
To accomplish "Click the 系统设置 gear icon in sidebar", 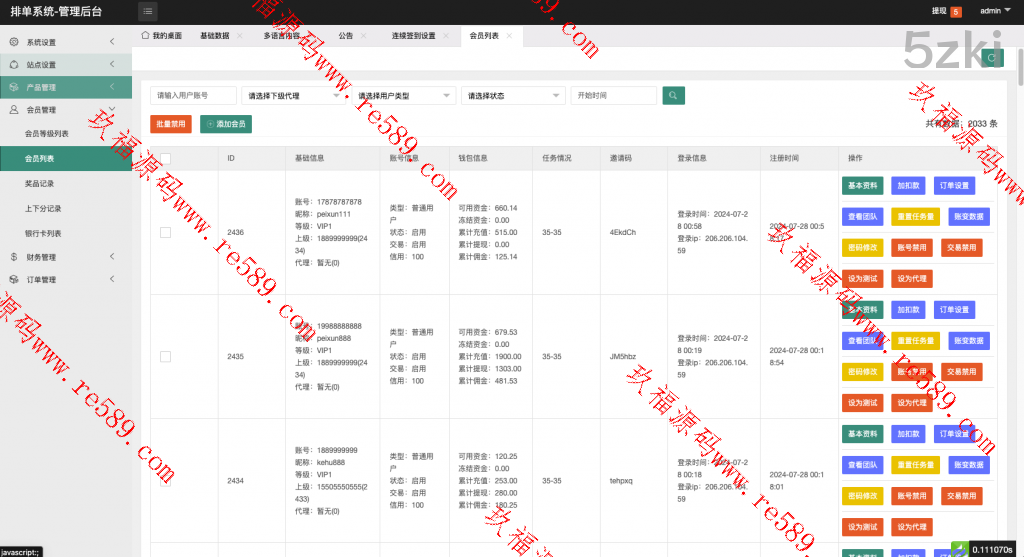I will coord(14,42).
